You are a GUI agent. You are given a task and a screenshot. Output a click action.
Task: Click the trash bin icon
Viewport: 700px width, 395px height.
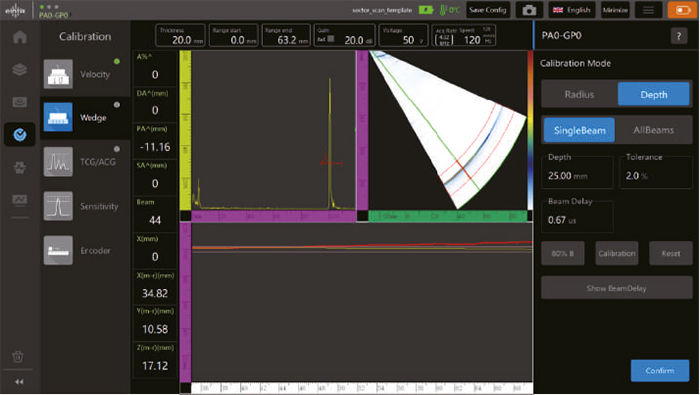pyautogui.click(x=18, y=357)
